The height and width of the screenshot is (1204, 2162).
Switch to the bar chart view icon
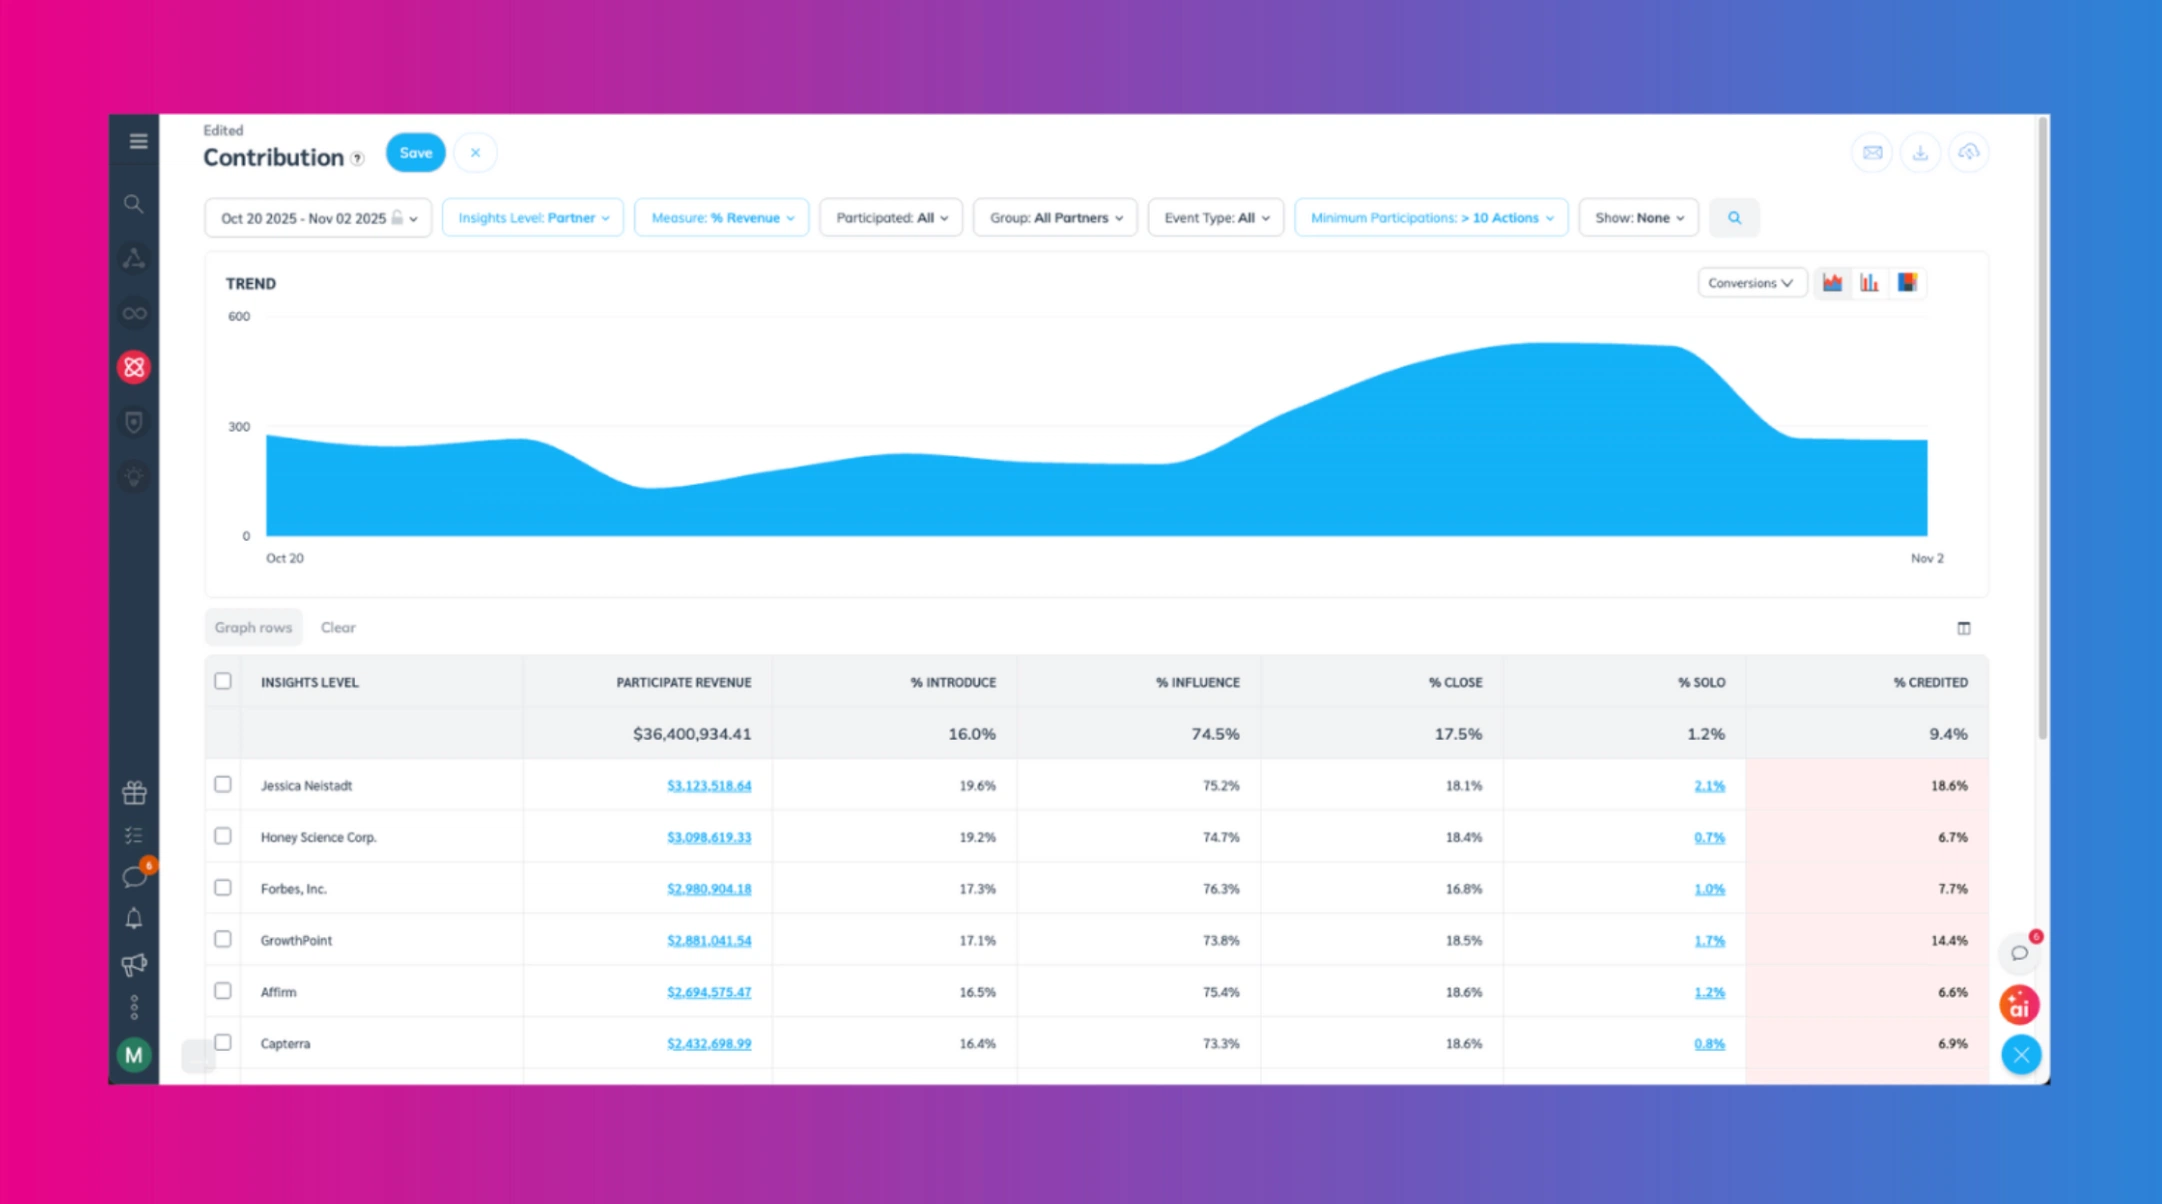tap(1869, 282)
